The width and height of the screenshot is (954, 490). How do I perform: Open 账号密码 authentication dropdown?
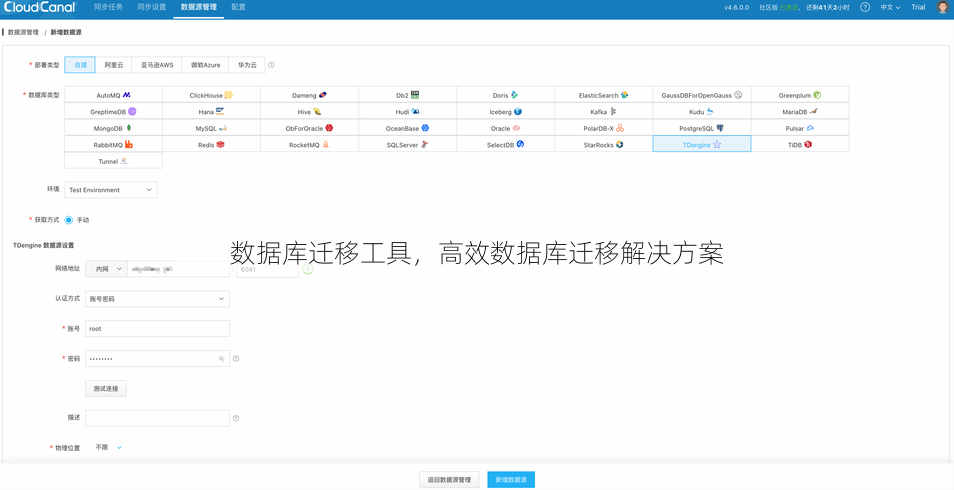158,299
